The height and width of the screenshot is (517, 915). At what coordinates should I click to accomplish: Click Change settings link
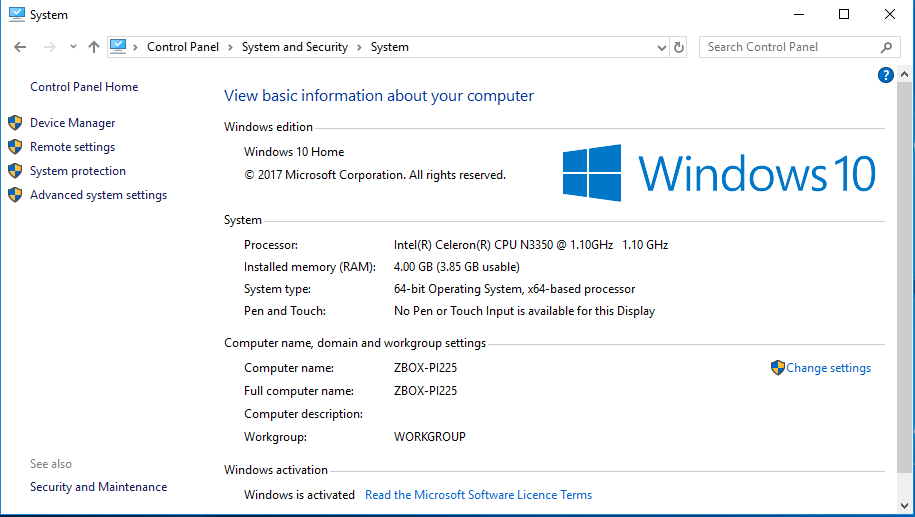tap(828, 368)
